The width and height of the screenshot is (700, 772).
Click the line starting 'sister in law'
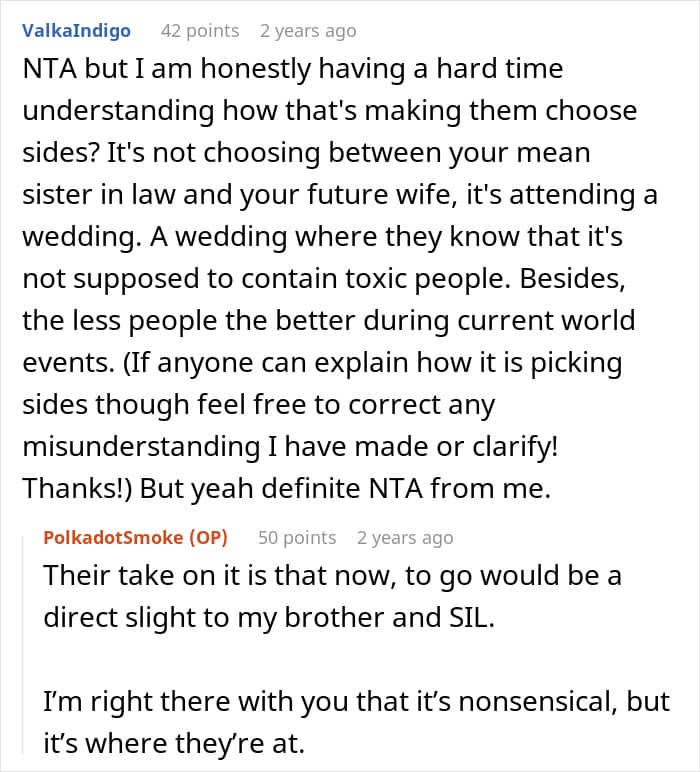340,194
